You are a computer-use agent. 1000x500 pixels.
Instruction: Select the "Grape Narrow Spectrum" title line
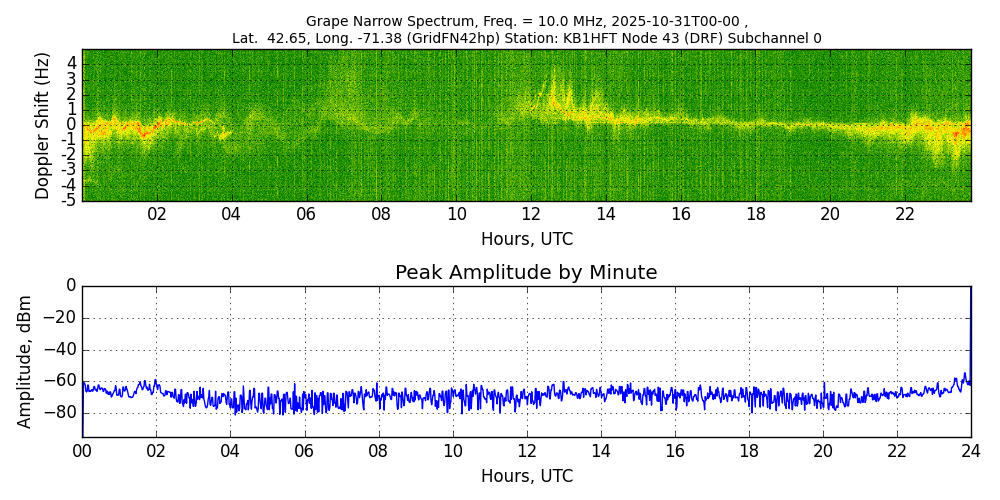[x=526, y=21]
